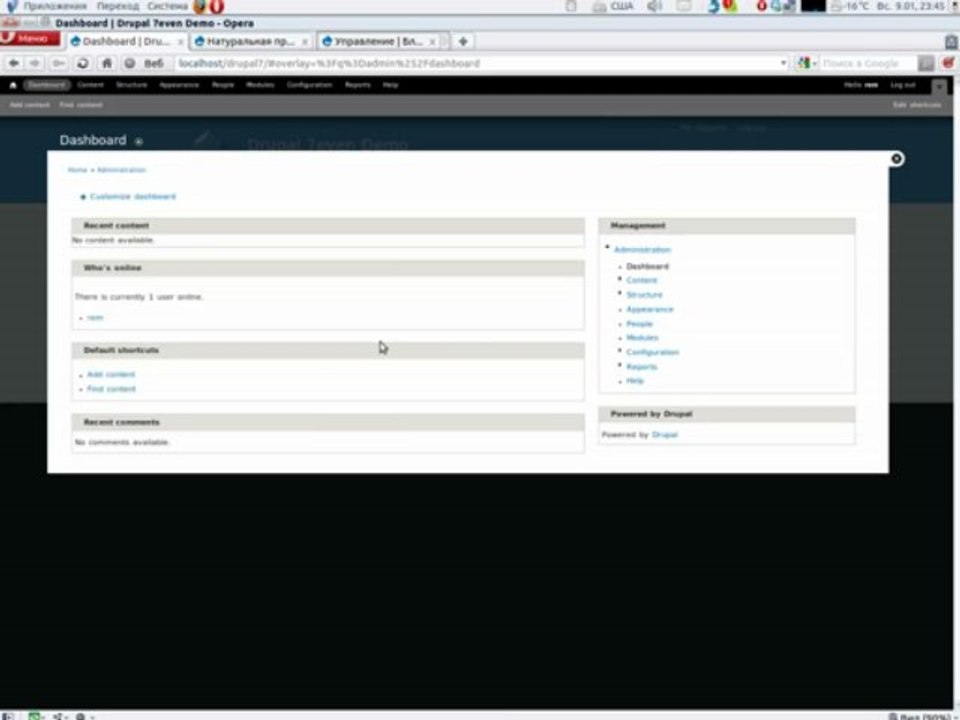Click Edit shortcuts in the shortcut bar
This screenshot has height=720, width=960.
(917, 105)
